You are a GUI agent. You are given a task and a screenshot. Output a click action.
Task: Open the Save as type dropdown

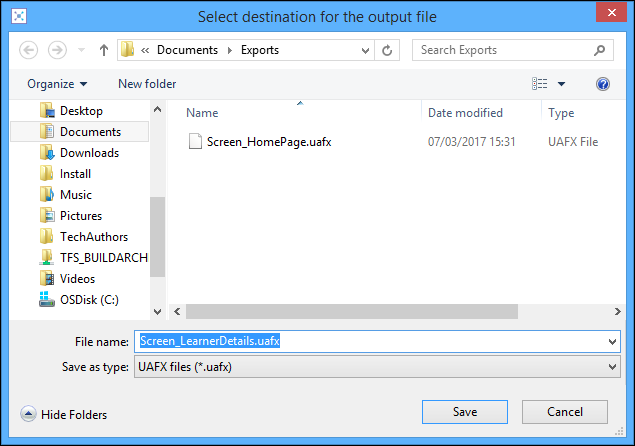coord(377,367)
